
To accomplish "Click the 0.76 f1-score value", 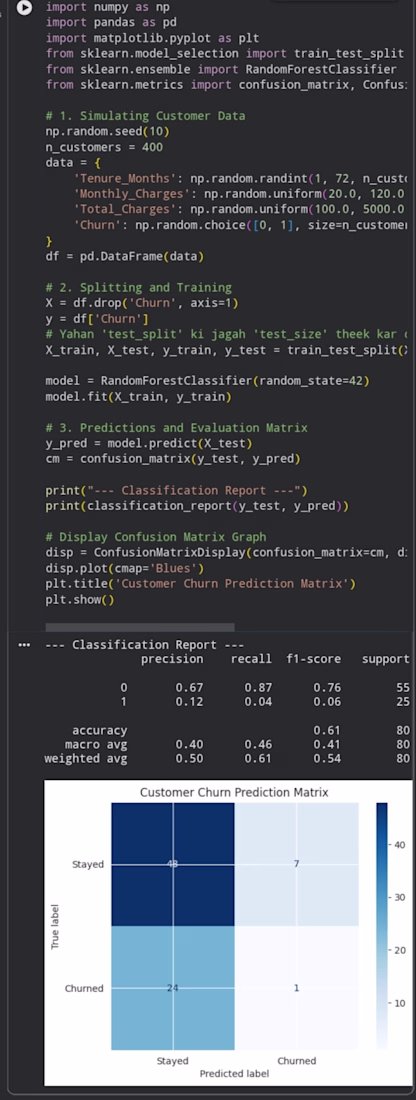I will [x=327, y=688].
